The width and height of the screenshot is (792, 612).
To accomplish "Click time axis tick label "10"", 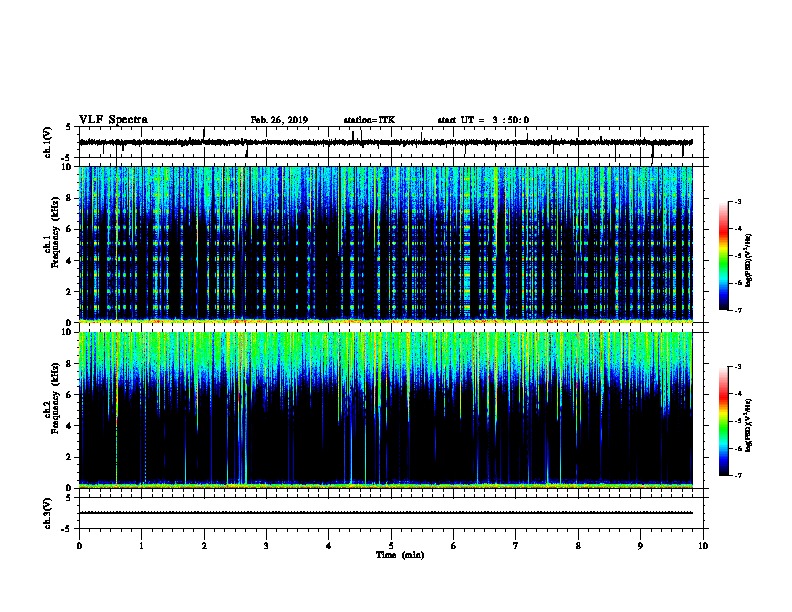I will click(703, 546).
